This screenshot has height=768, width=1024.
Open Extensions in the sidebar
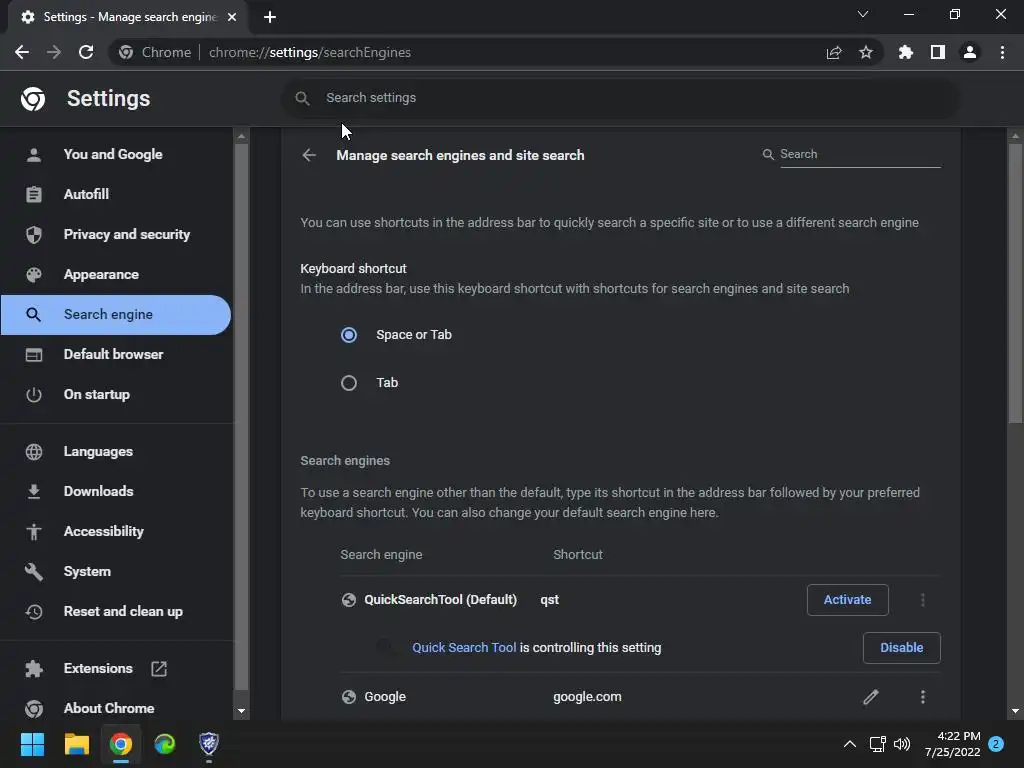[x=116, y=669]
